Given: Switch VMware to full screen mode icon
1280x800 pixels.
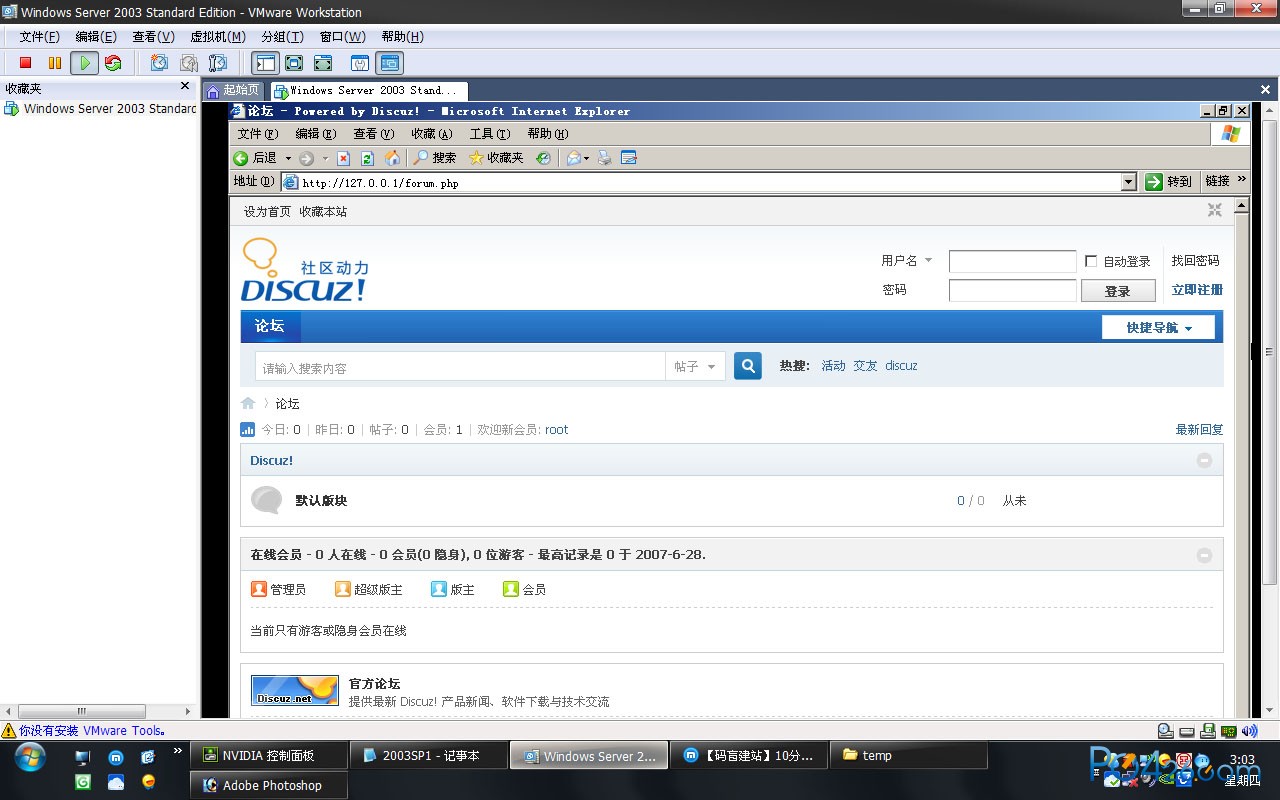Looking at the screenshot, I should 294,63.
